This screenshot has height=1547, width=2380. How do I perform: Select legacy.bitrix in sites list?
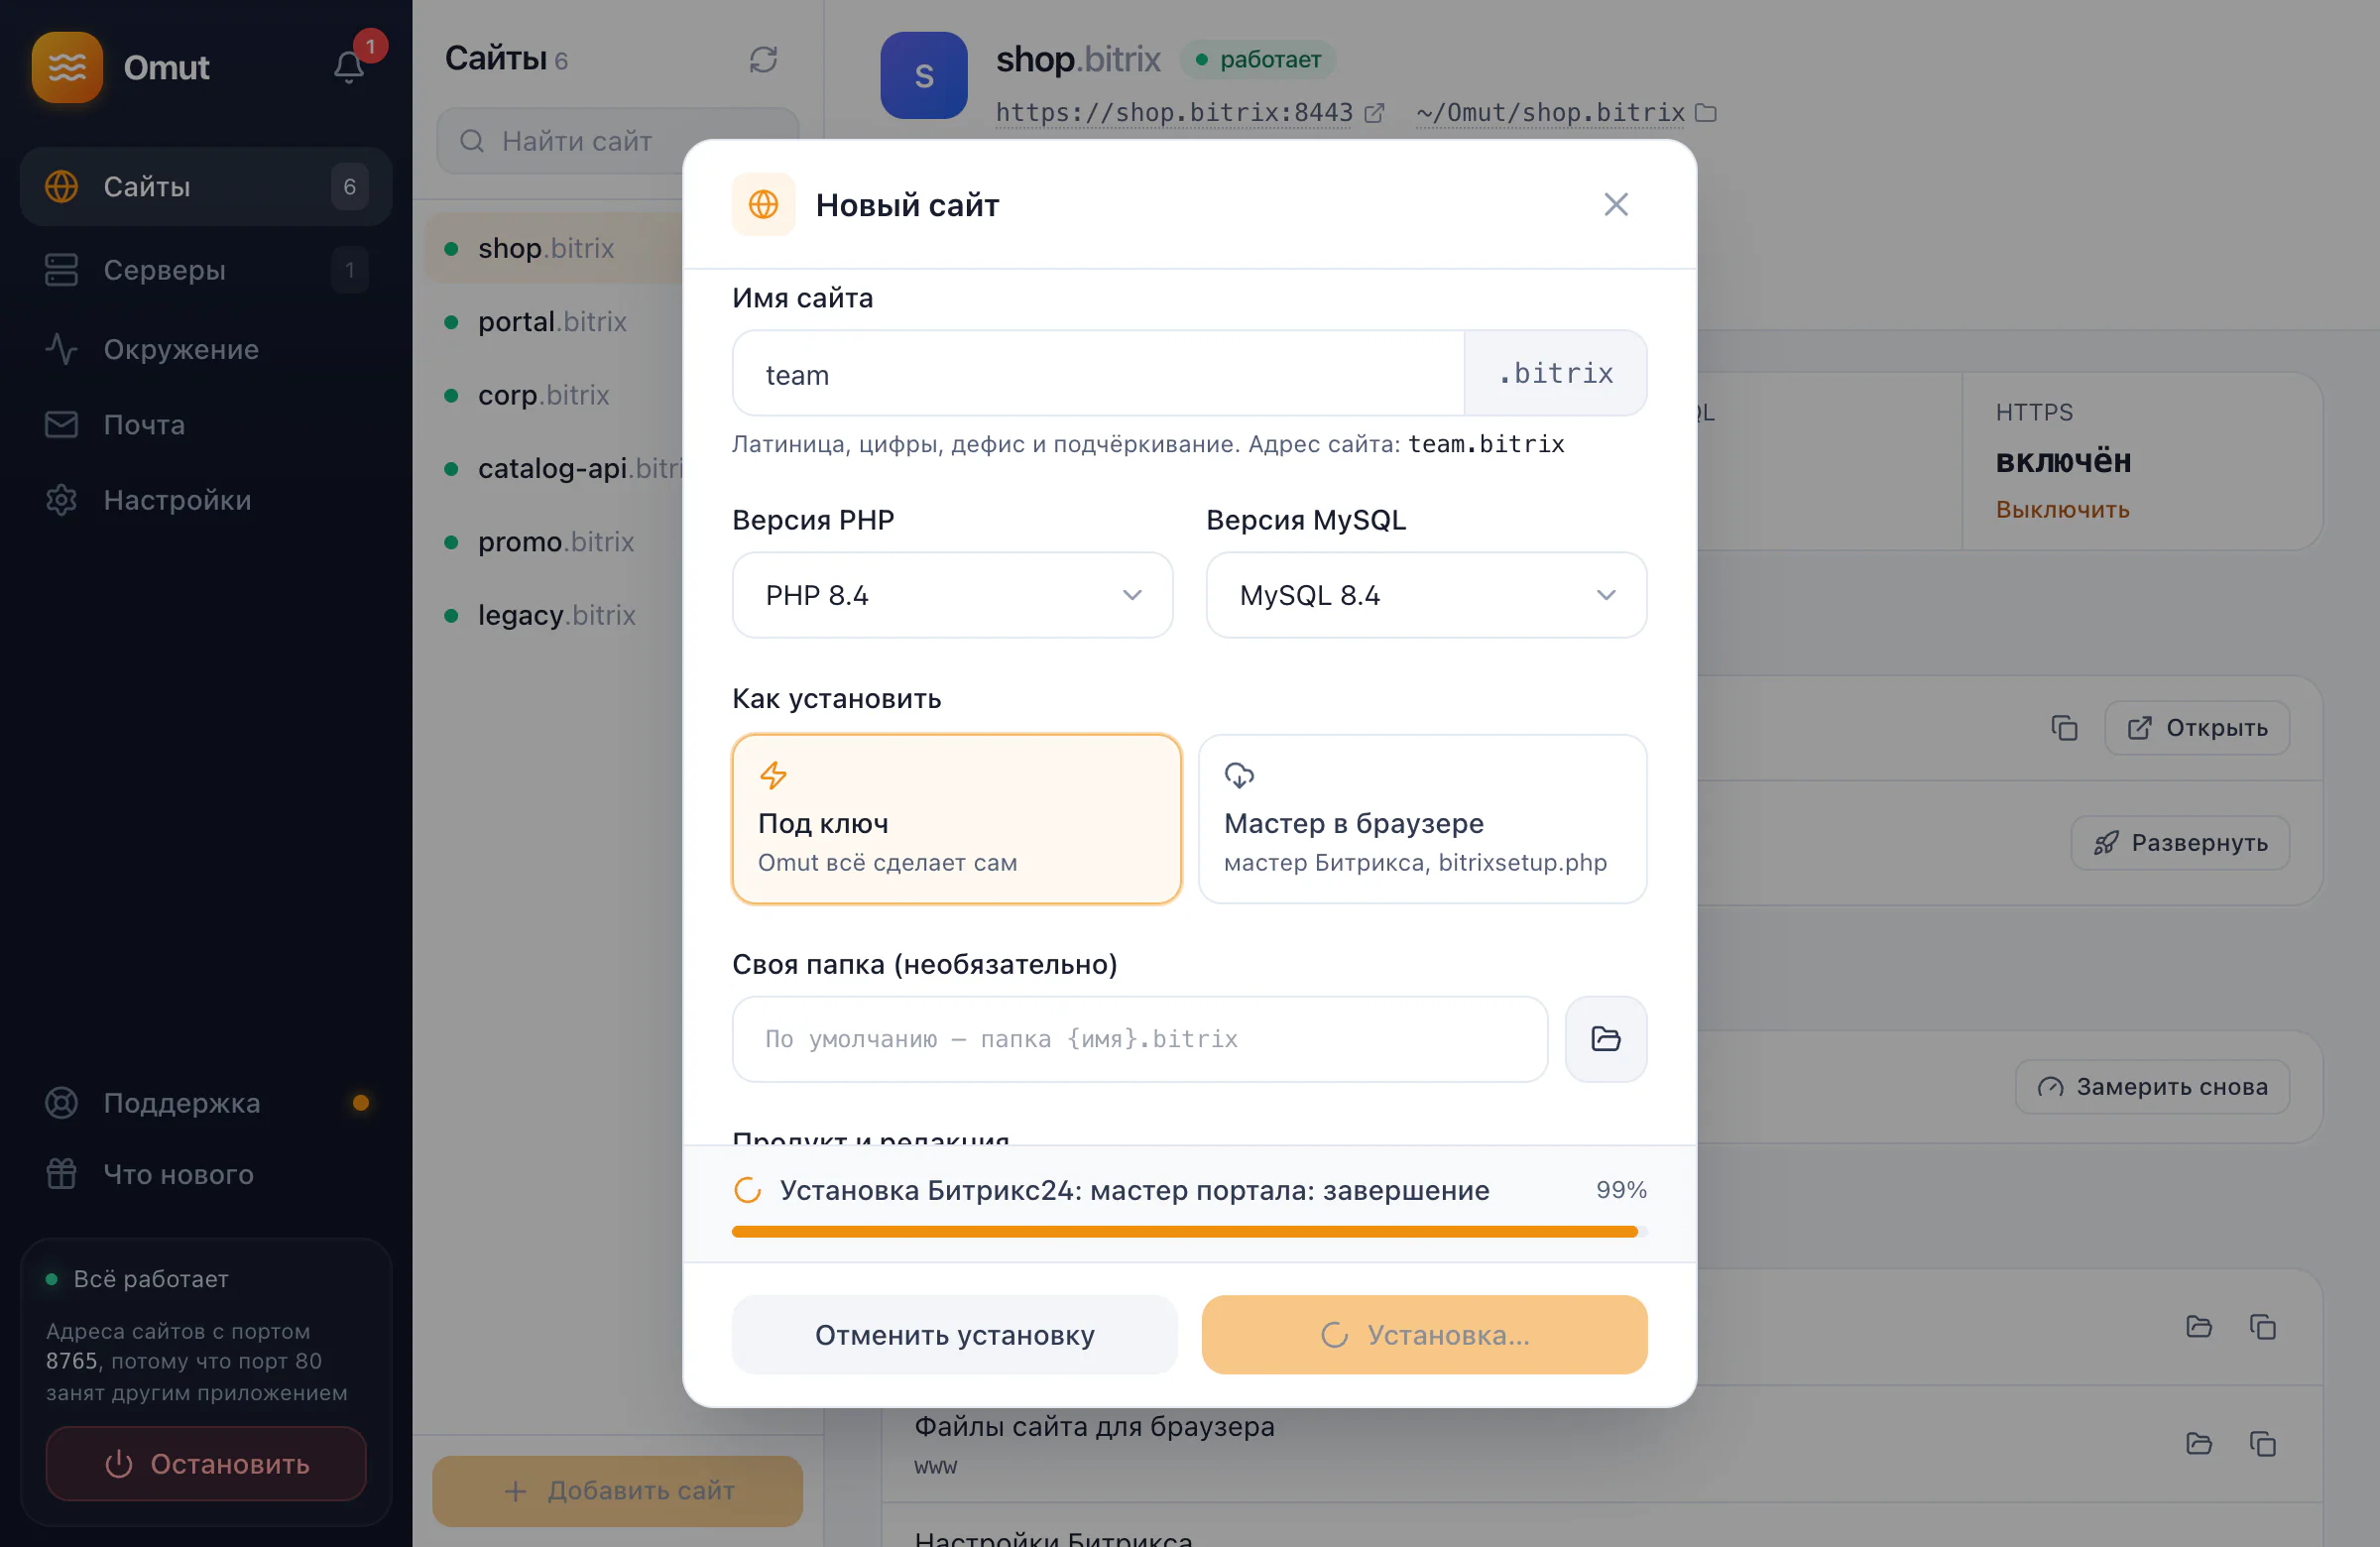point(553,614)
